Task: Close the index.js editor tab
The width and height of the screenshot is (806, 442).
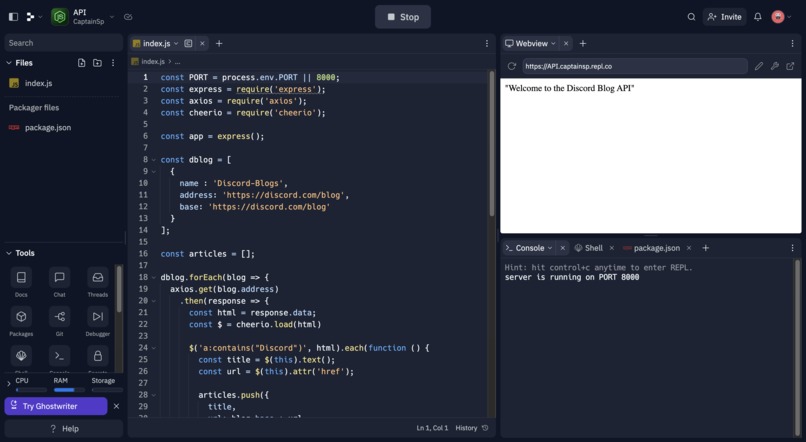Action: pyautogui.click(x=202, y=44)
